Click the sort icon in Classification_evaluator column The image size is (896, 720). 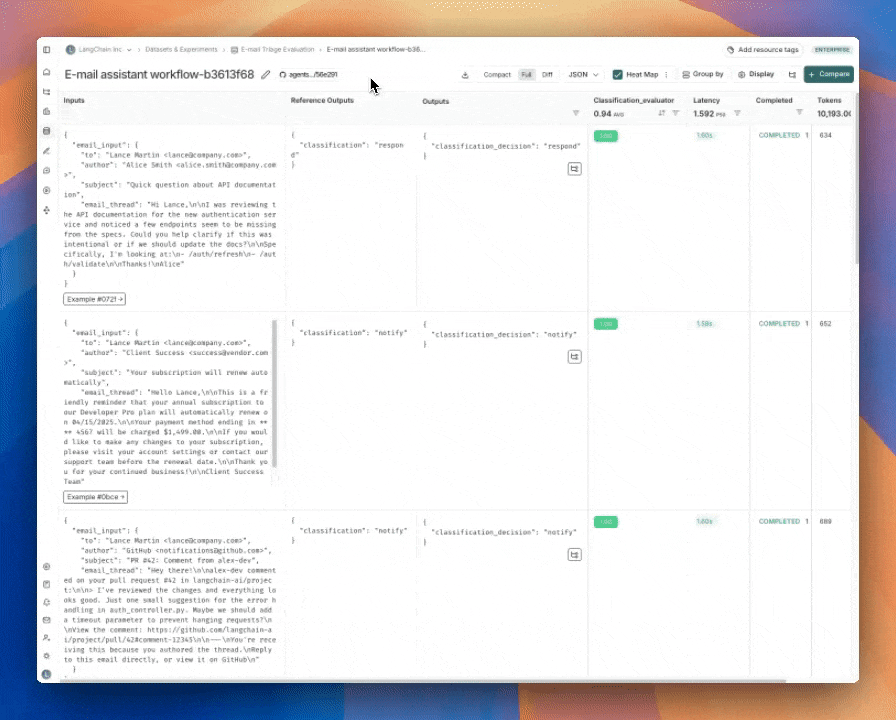tap(662, 113)
